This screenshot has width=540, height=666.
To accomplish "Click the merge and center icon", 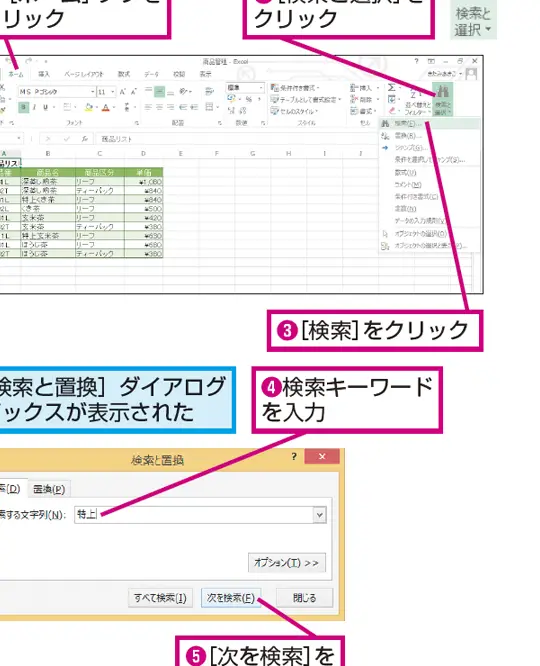I will point(209,107).
